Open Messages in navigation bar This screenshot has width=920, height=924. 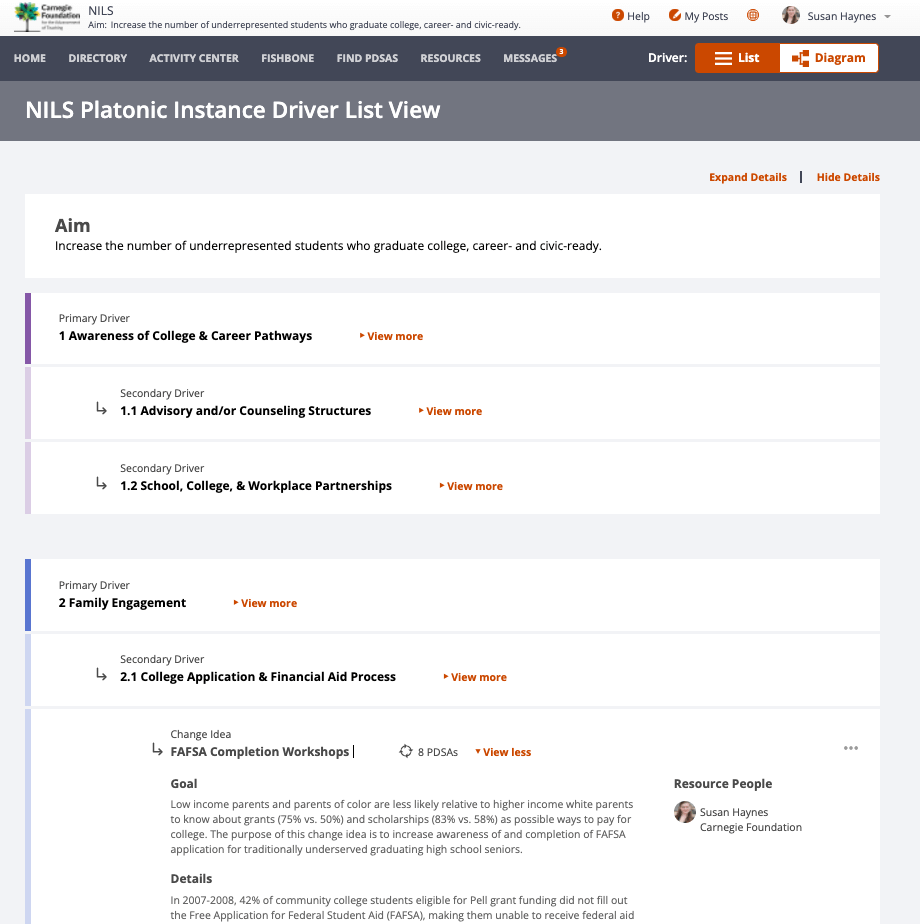530,58
